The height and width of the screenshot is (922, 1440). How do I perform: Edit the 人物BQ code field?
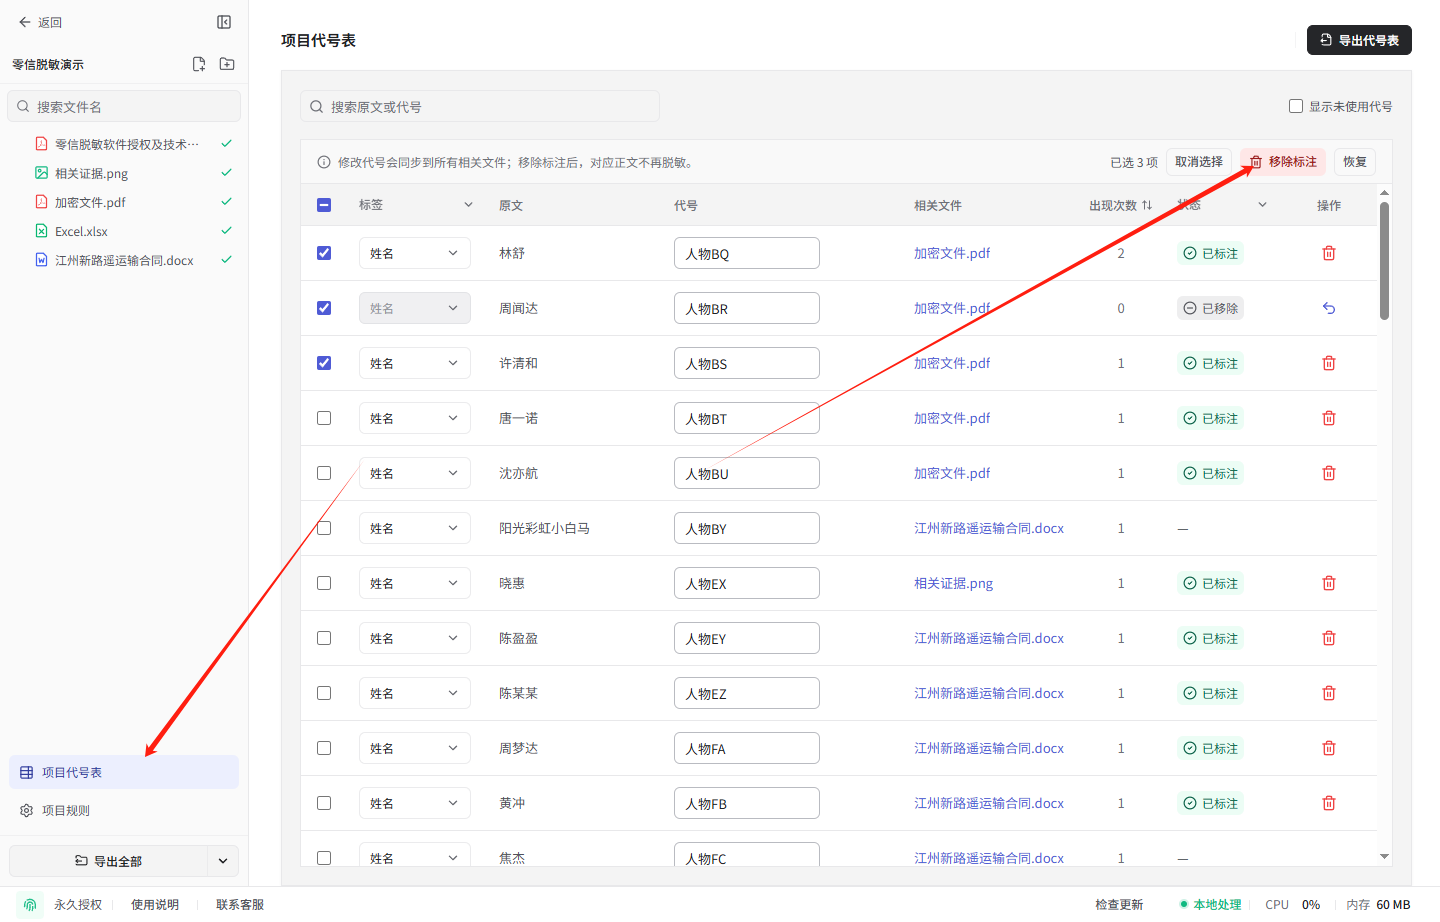(x=747, y=253)
